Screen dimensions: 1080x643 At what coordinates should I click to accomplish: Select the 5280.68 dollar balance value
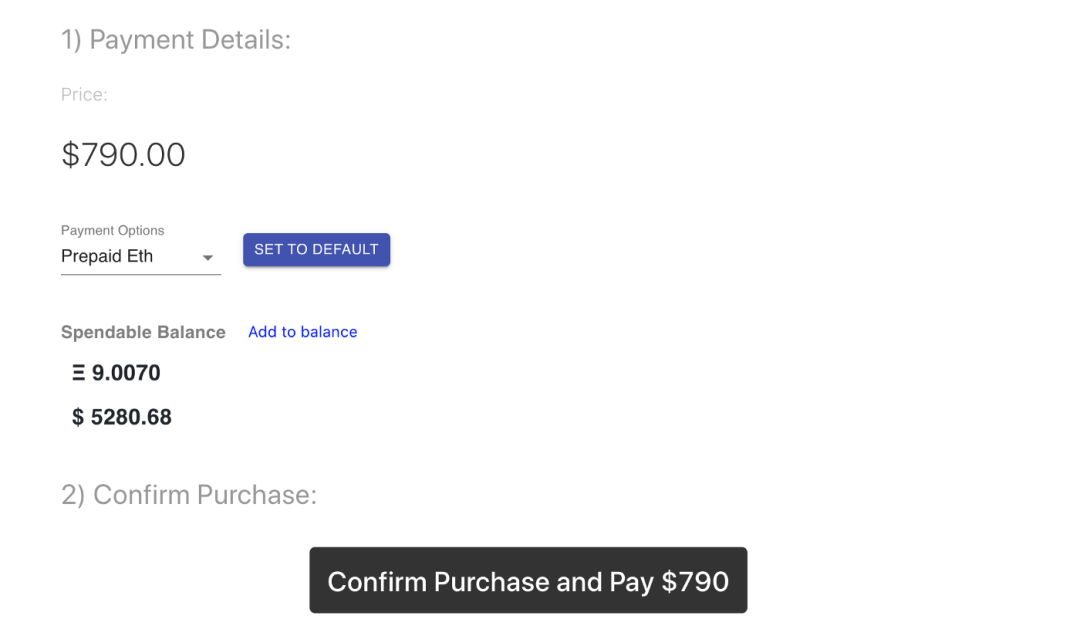pos(131,418)
